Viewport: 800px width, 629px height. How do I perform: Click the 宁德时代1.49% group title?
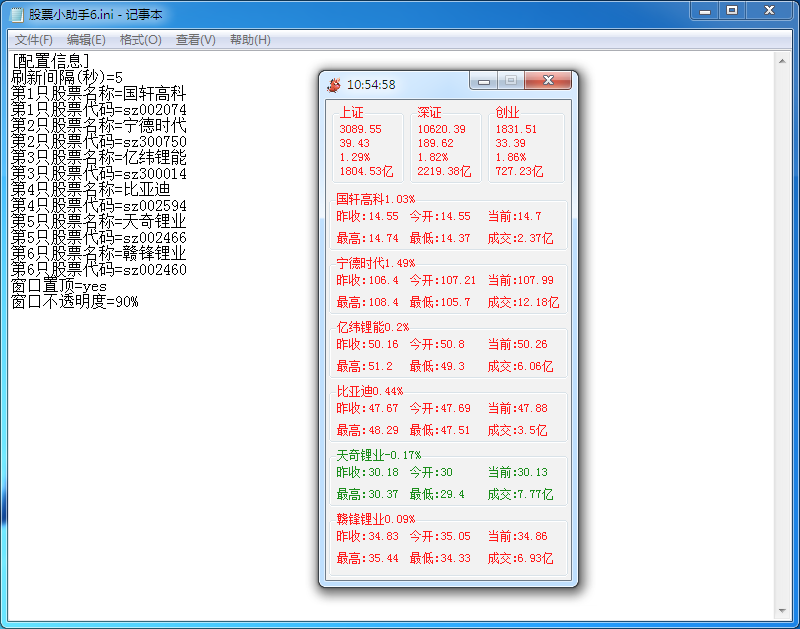376,263
